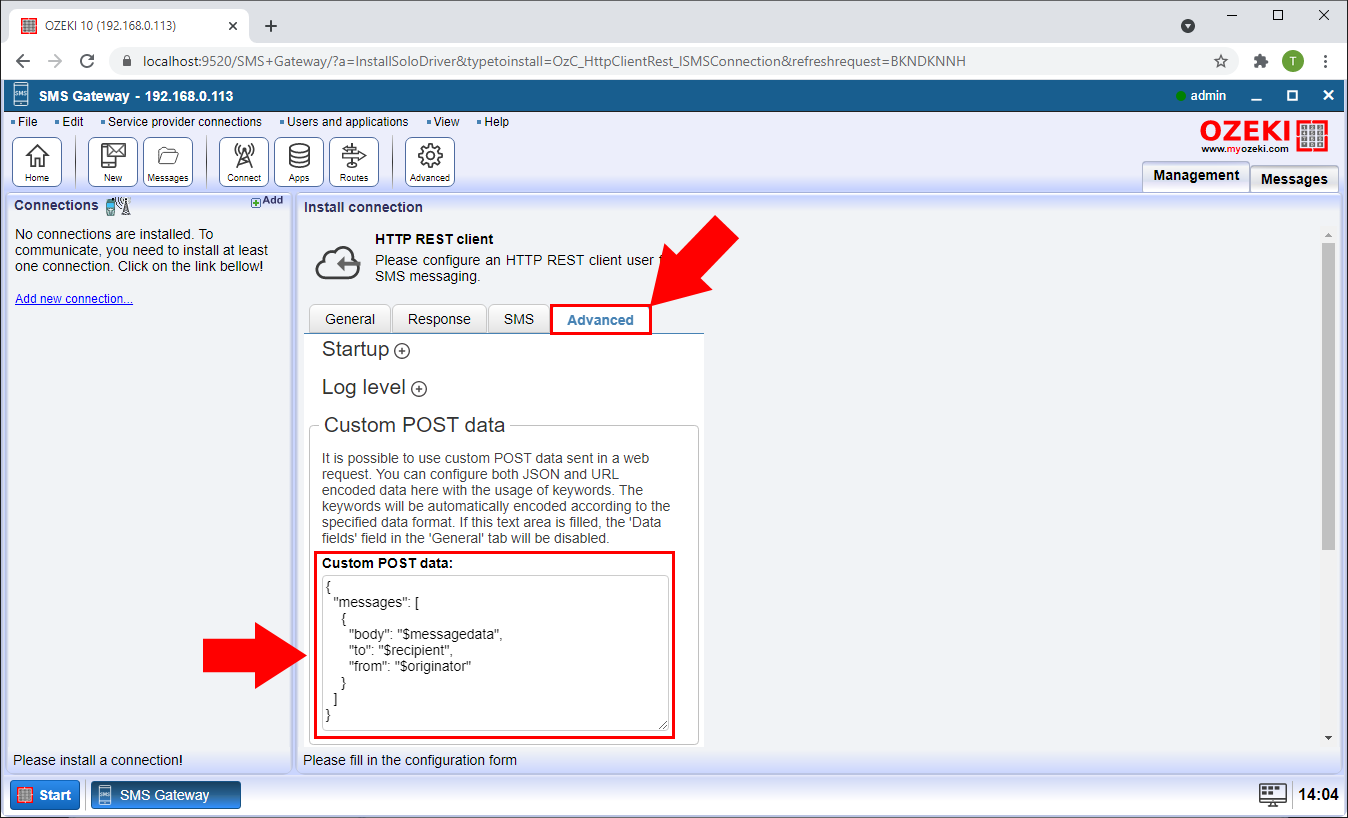Click the New message toolbar icon
1348x818 pixels.
click(113, 162)
